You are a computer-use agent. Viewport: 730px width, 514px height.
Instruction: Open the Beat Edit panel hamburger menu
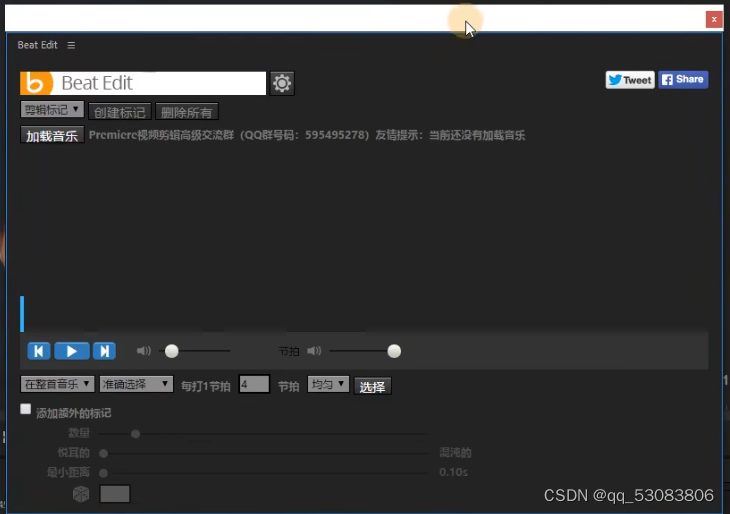(71, 45)
